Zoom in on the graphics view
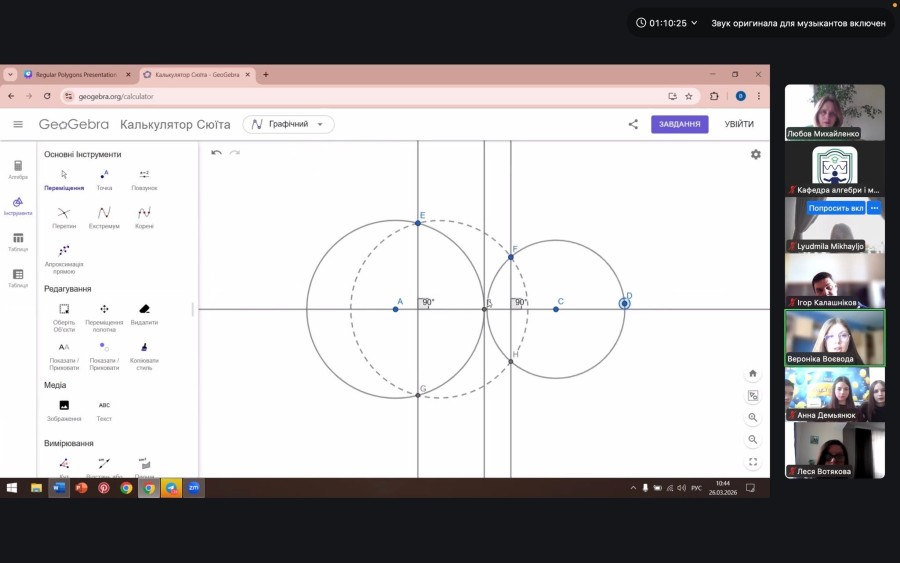The image size is (900, 563). (x=752, y=418)
